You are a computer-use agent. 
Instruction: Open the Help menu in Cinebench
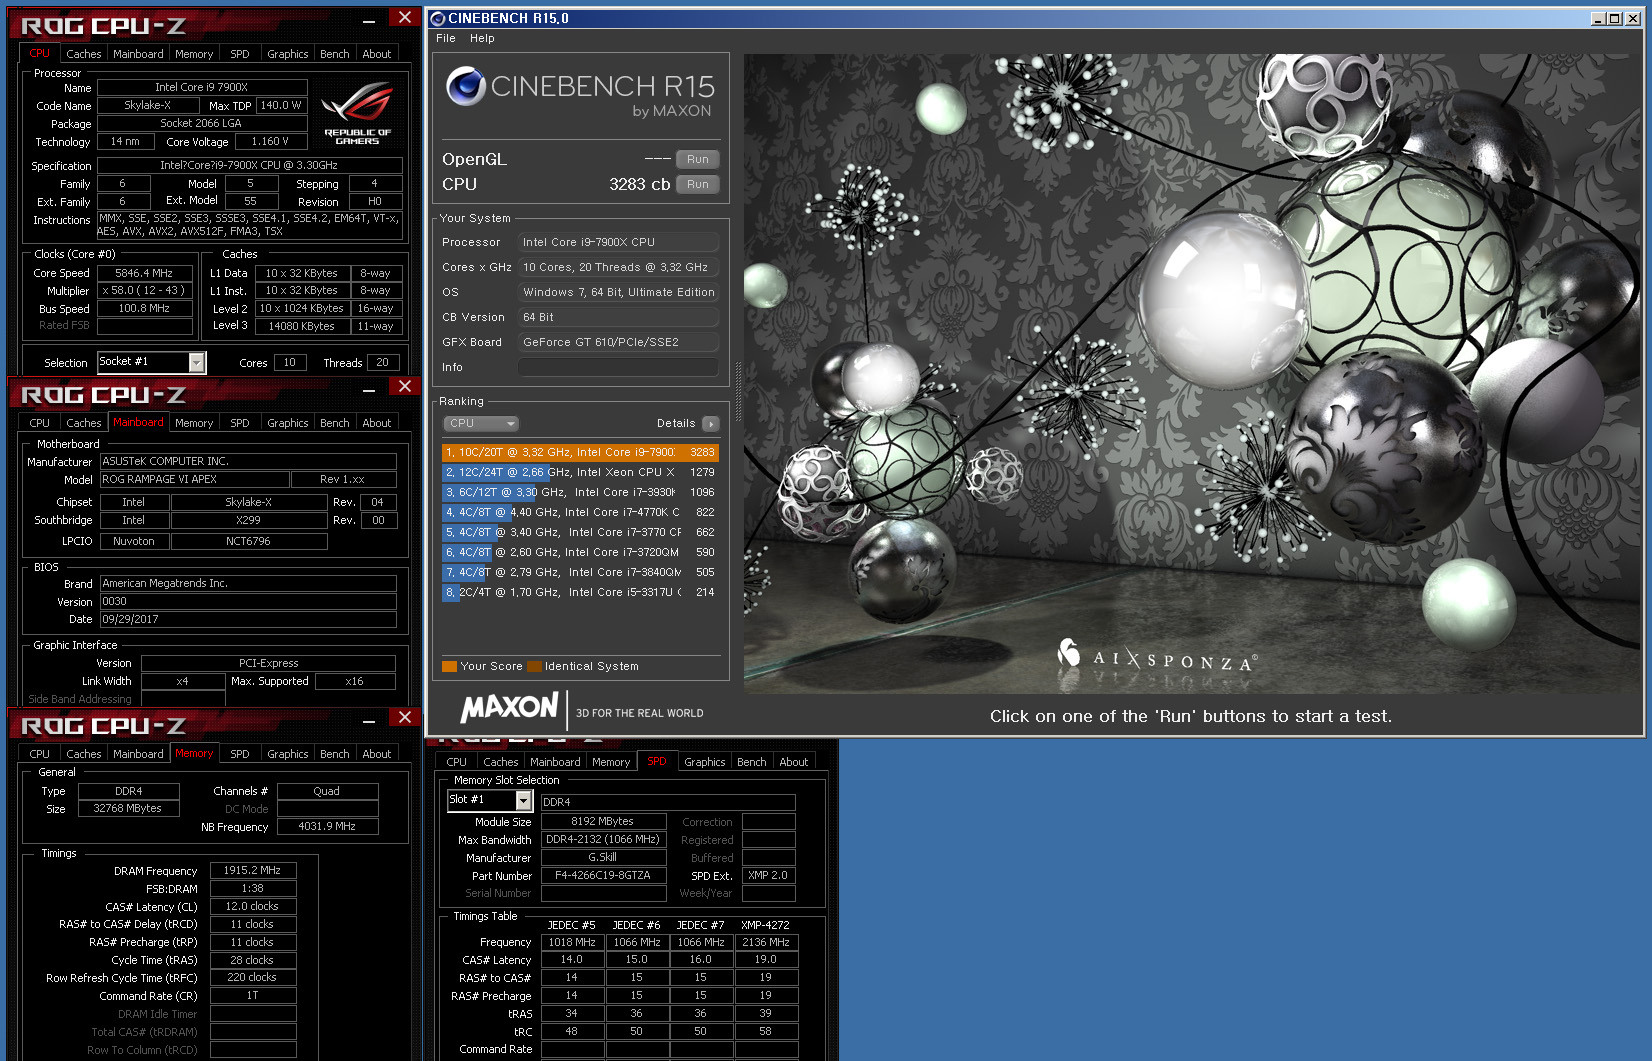(x=482, y=38)
